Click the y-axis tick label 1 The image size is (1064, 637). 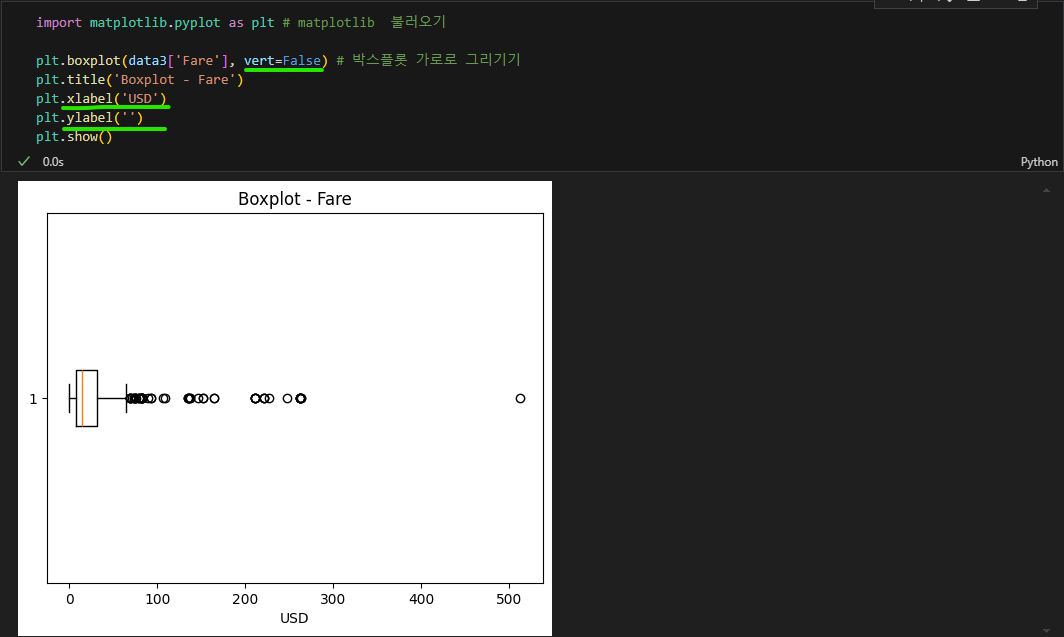[x=33, y=399]
